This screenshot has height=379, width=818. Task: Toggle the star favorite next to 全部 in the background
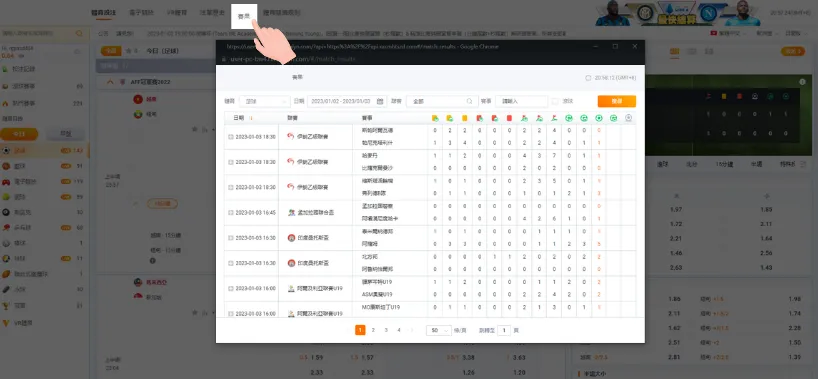pyautogui.click(x=128, y=51)
